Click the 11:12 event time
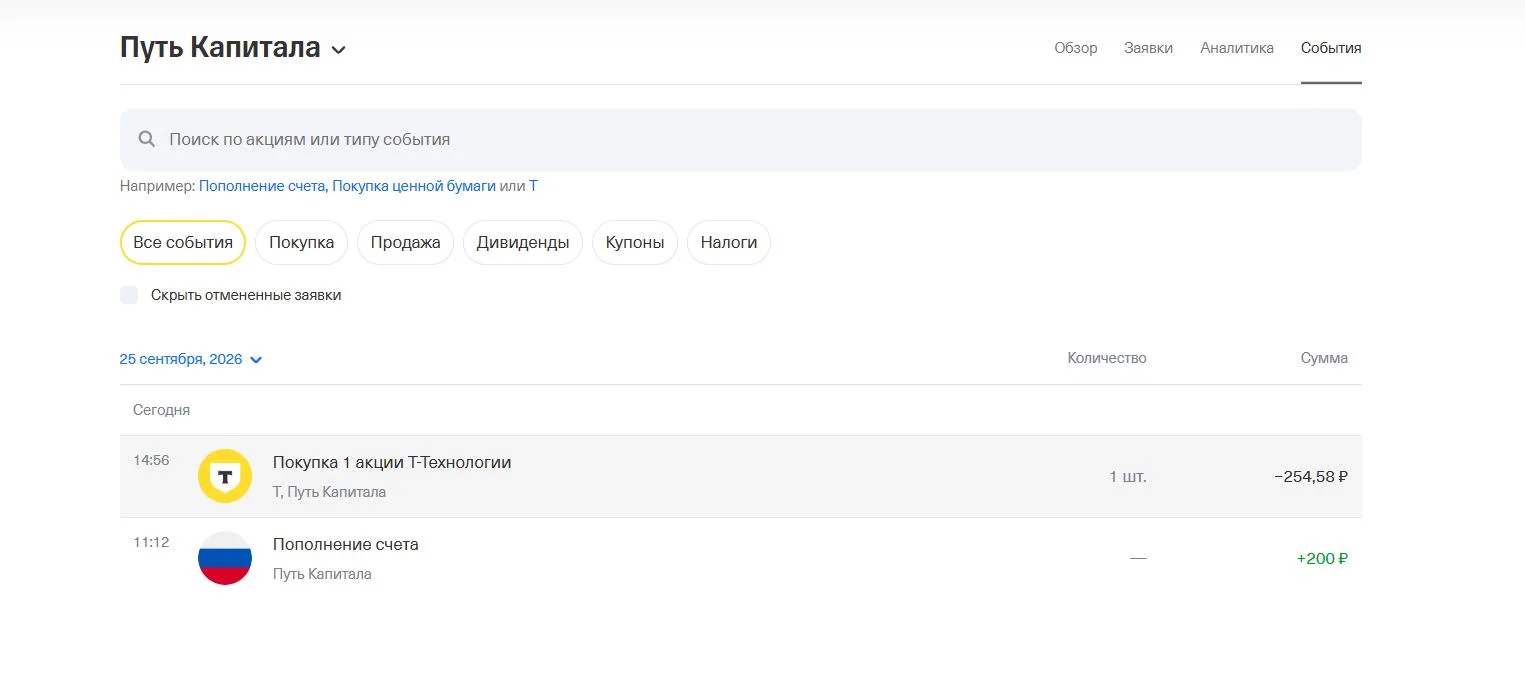This screenshot has height=692, width=1525. point(151,543)
